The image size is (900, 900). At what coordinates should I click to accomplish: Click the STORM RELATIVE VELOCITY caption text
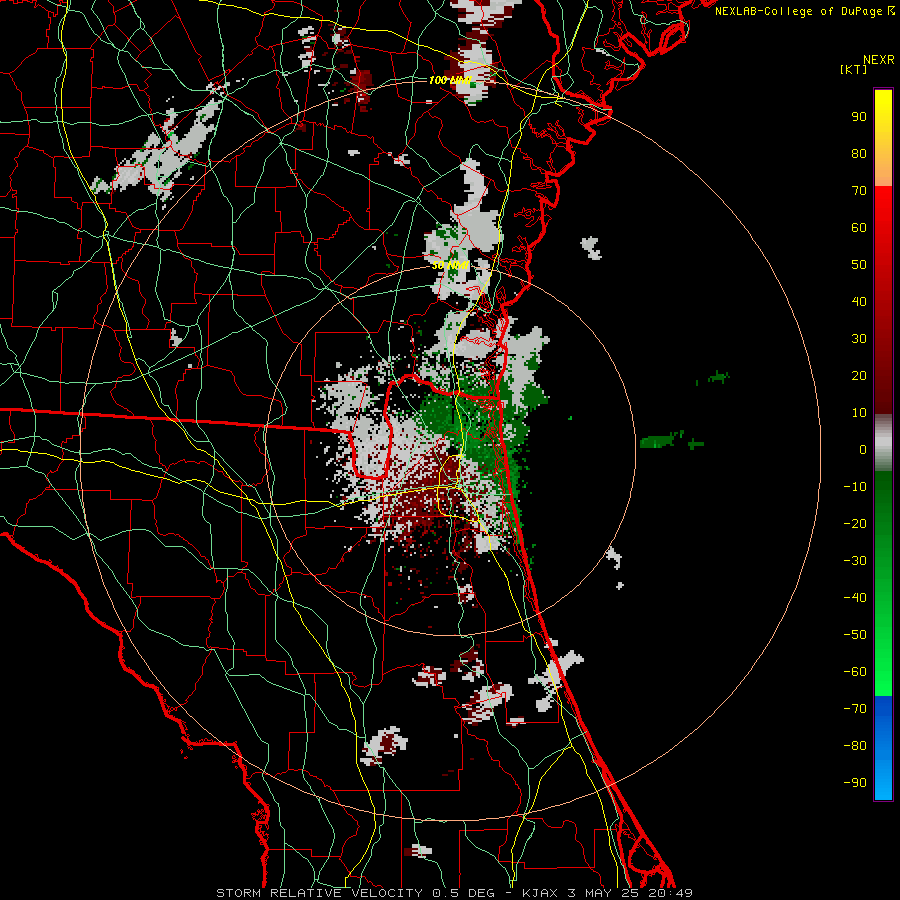(x=319, y=893)
